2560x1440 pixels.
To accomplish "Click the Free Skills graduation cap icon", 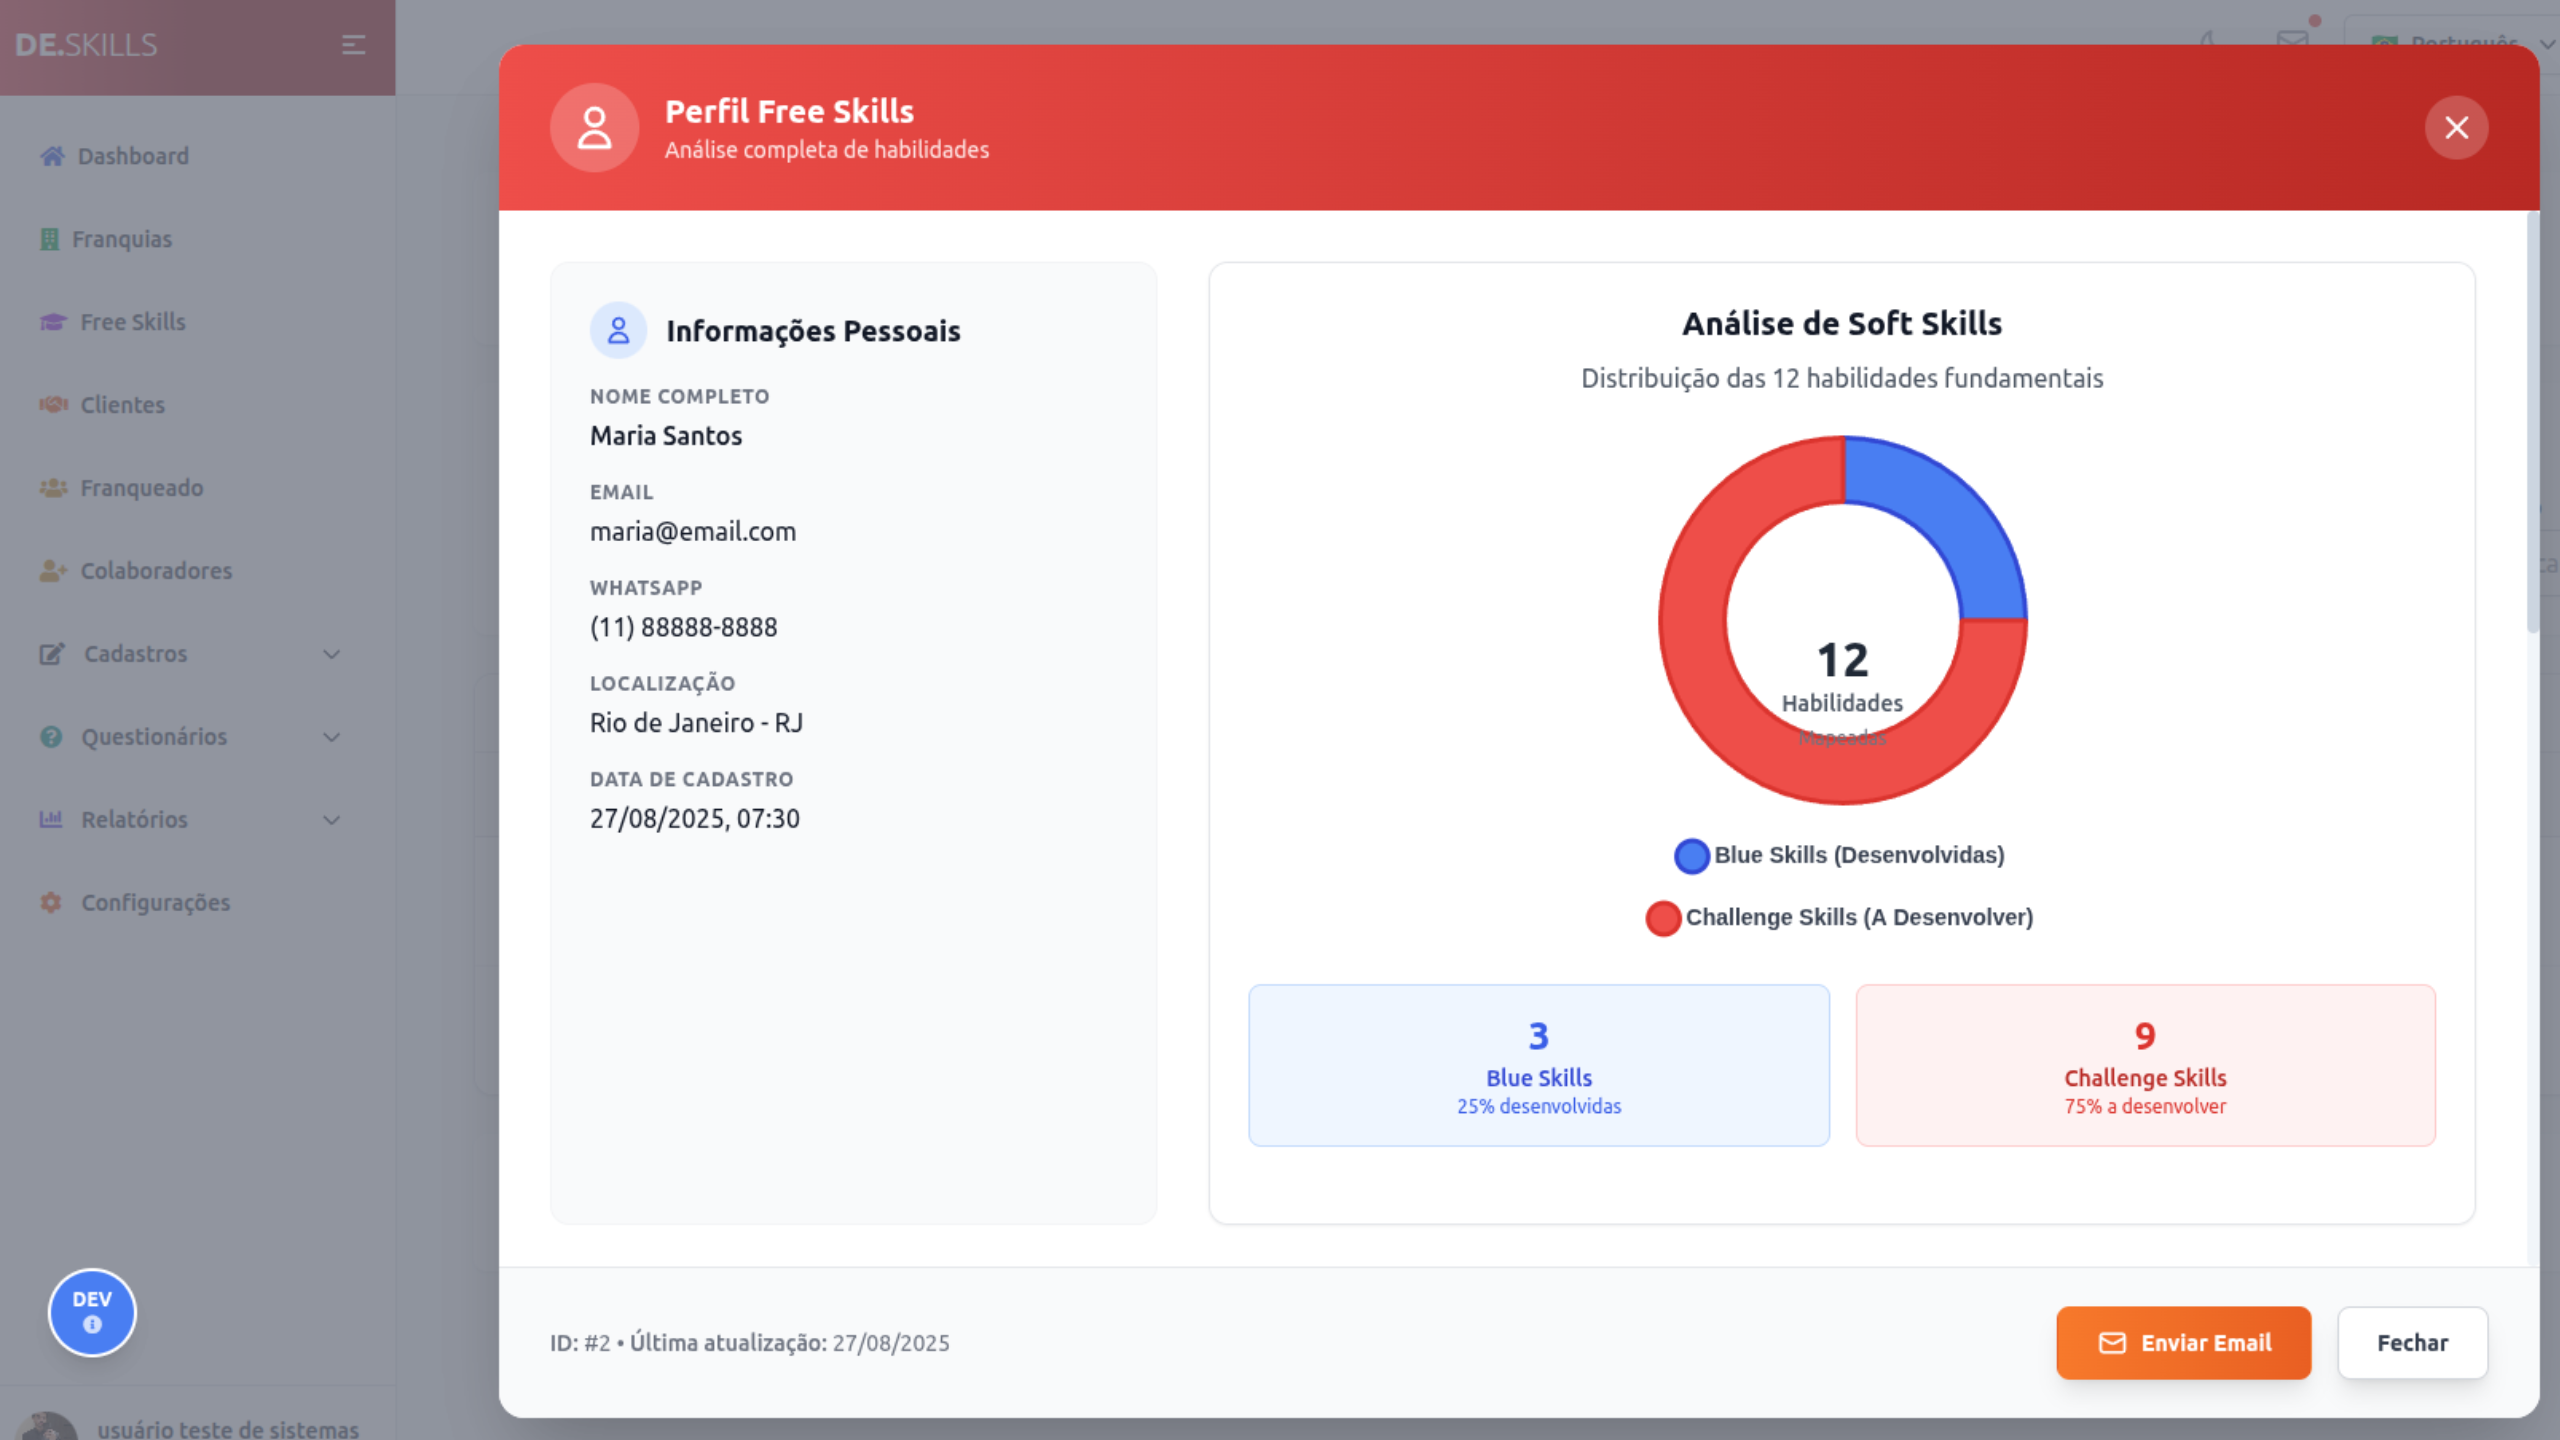I will (53, 322).
